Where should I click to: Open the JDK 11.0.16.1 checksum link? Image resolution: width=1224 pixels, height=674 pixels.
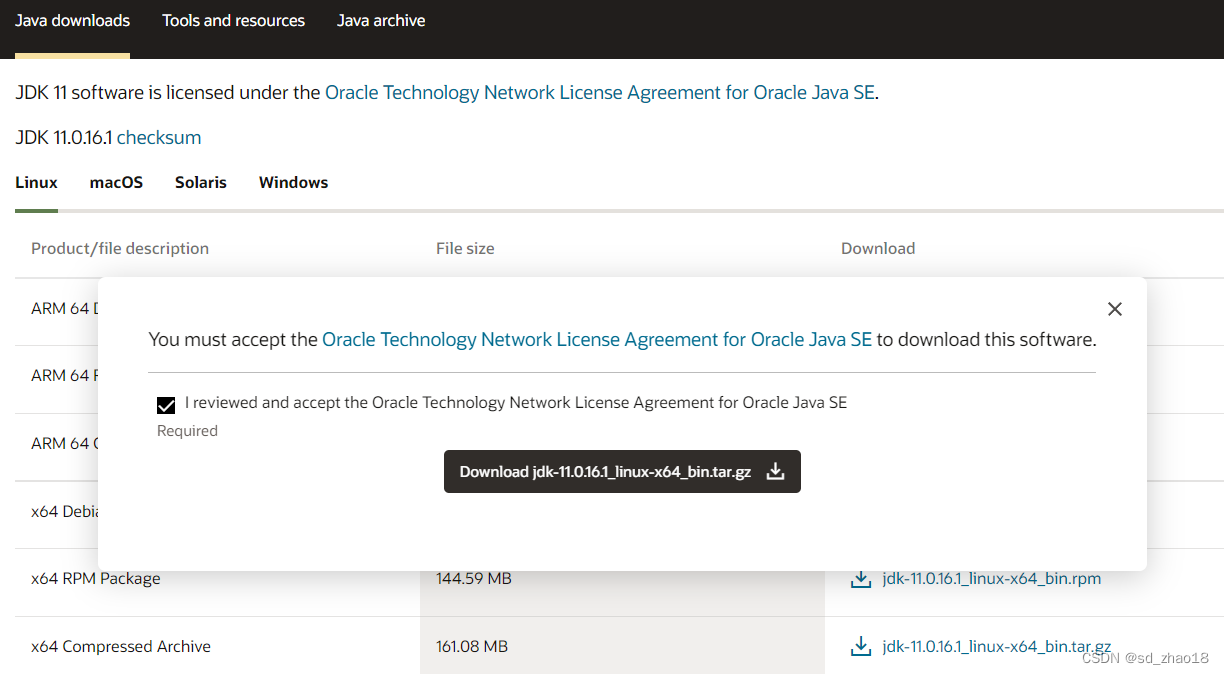159,138
